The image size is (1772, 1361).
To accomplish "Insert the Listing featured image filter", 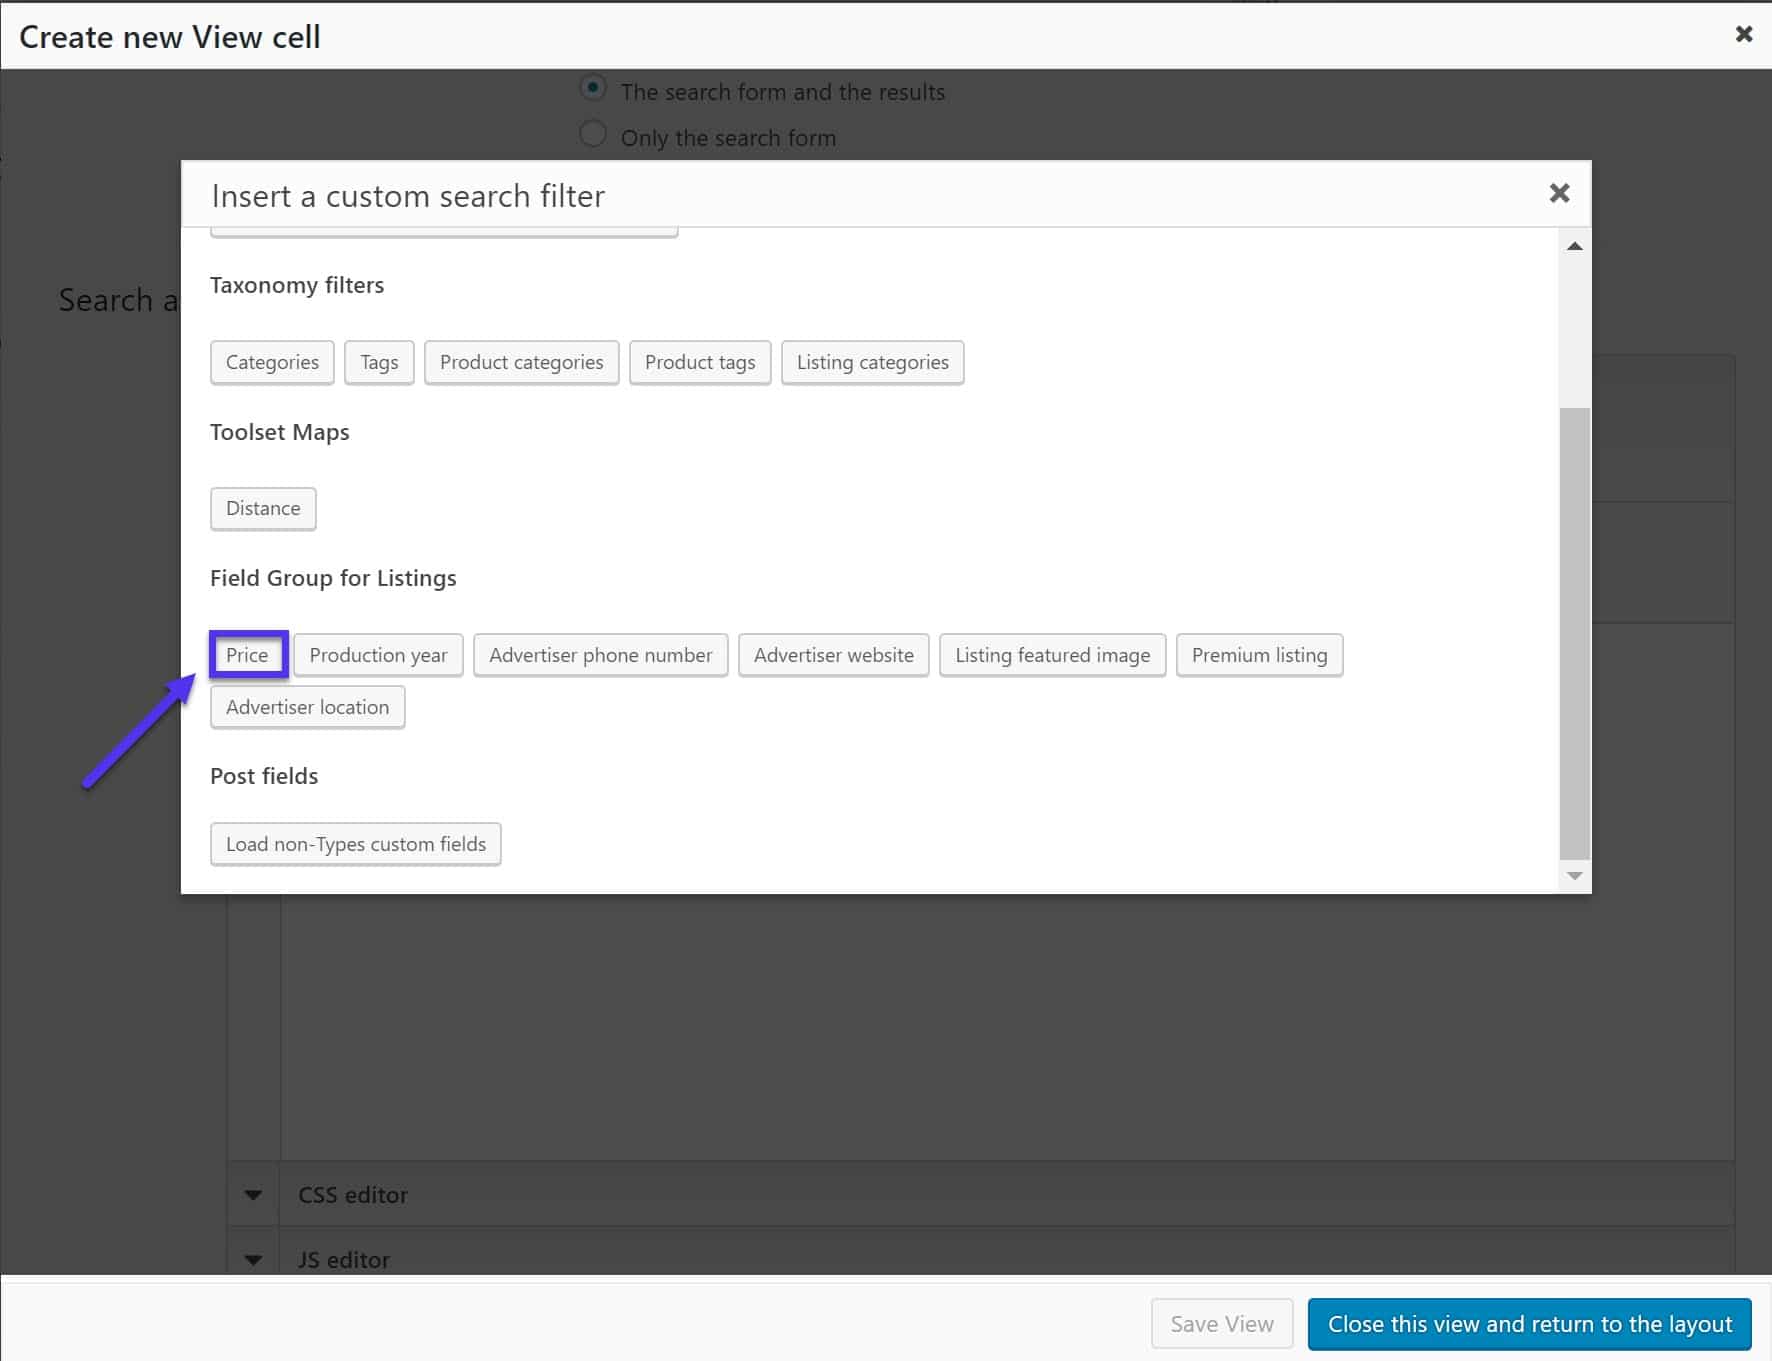I will click(x=1052, y=655).
